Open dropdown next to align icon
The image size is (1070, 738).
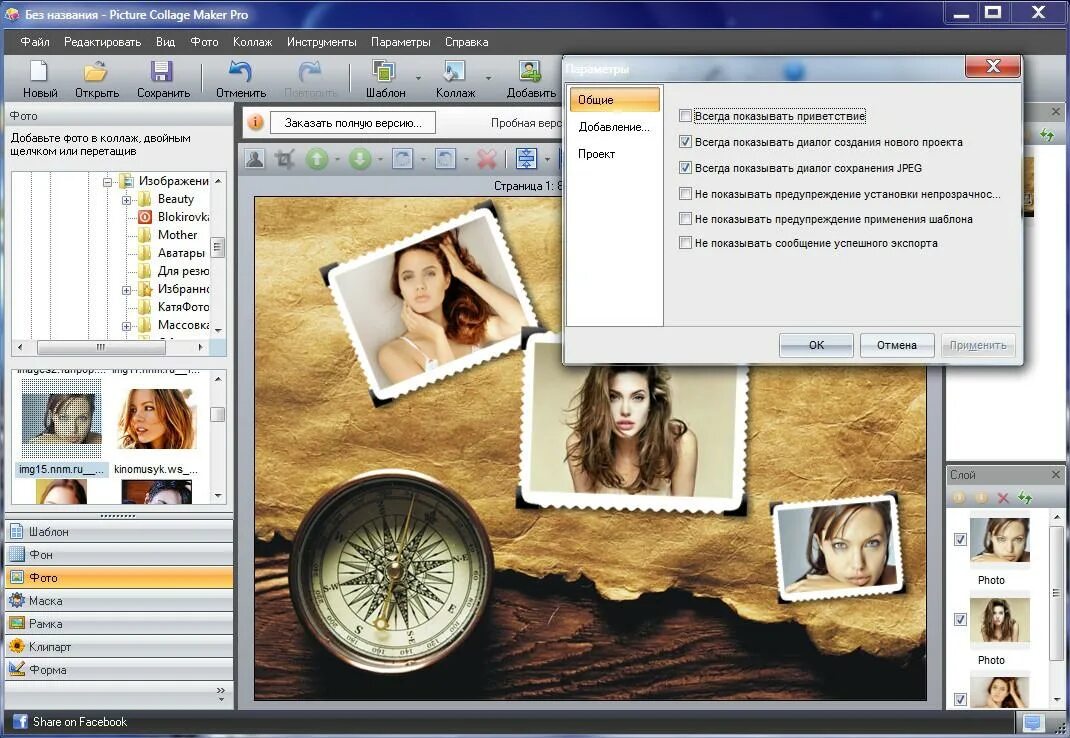(547, 160)
